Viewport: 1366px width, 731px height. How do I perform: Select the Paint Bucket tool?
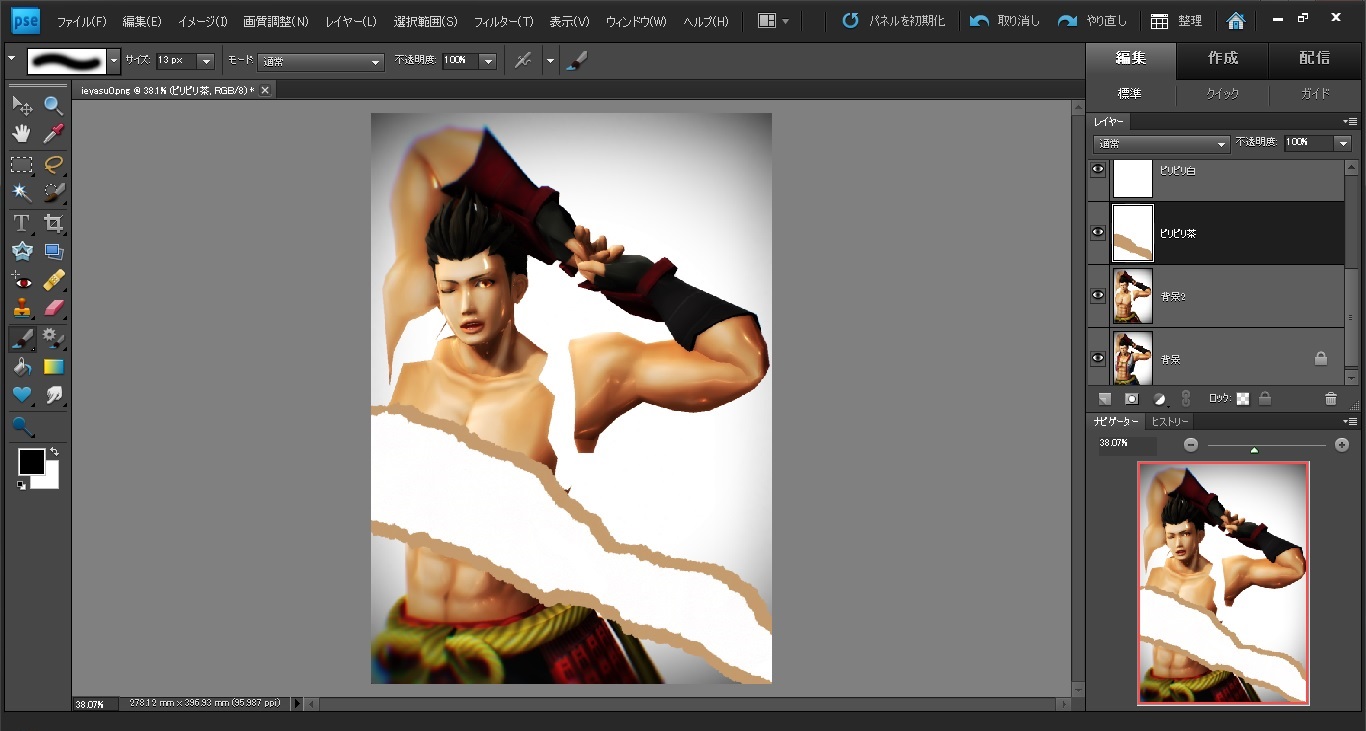click(21, 367)
